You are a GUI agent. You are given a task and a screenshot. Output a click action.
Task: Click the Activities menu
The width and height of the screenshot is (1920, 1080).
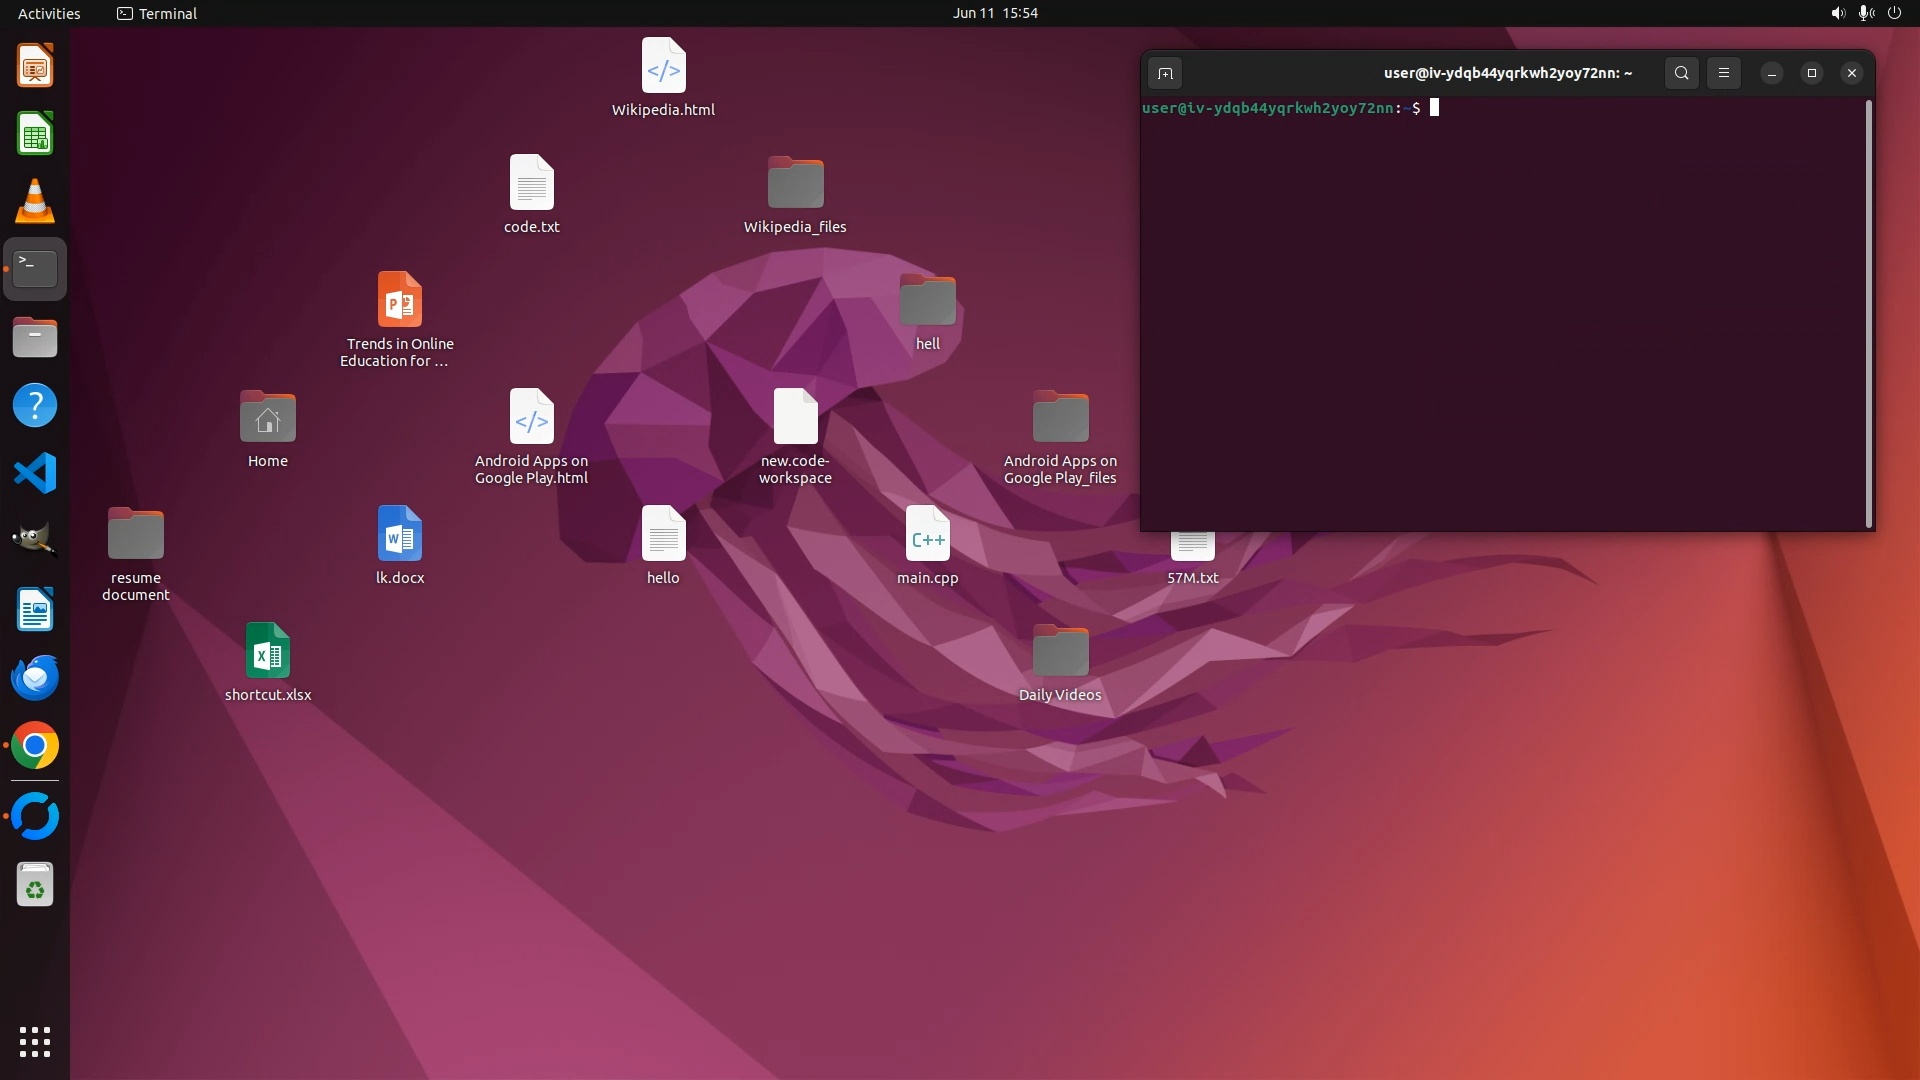tap(49, 13)
